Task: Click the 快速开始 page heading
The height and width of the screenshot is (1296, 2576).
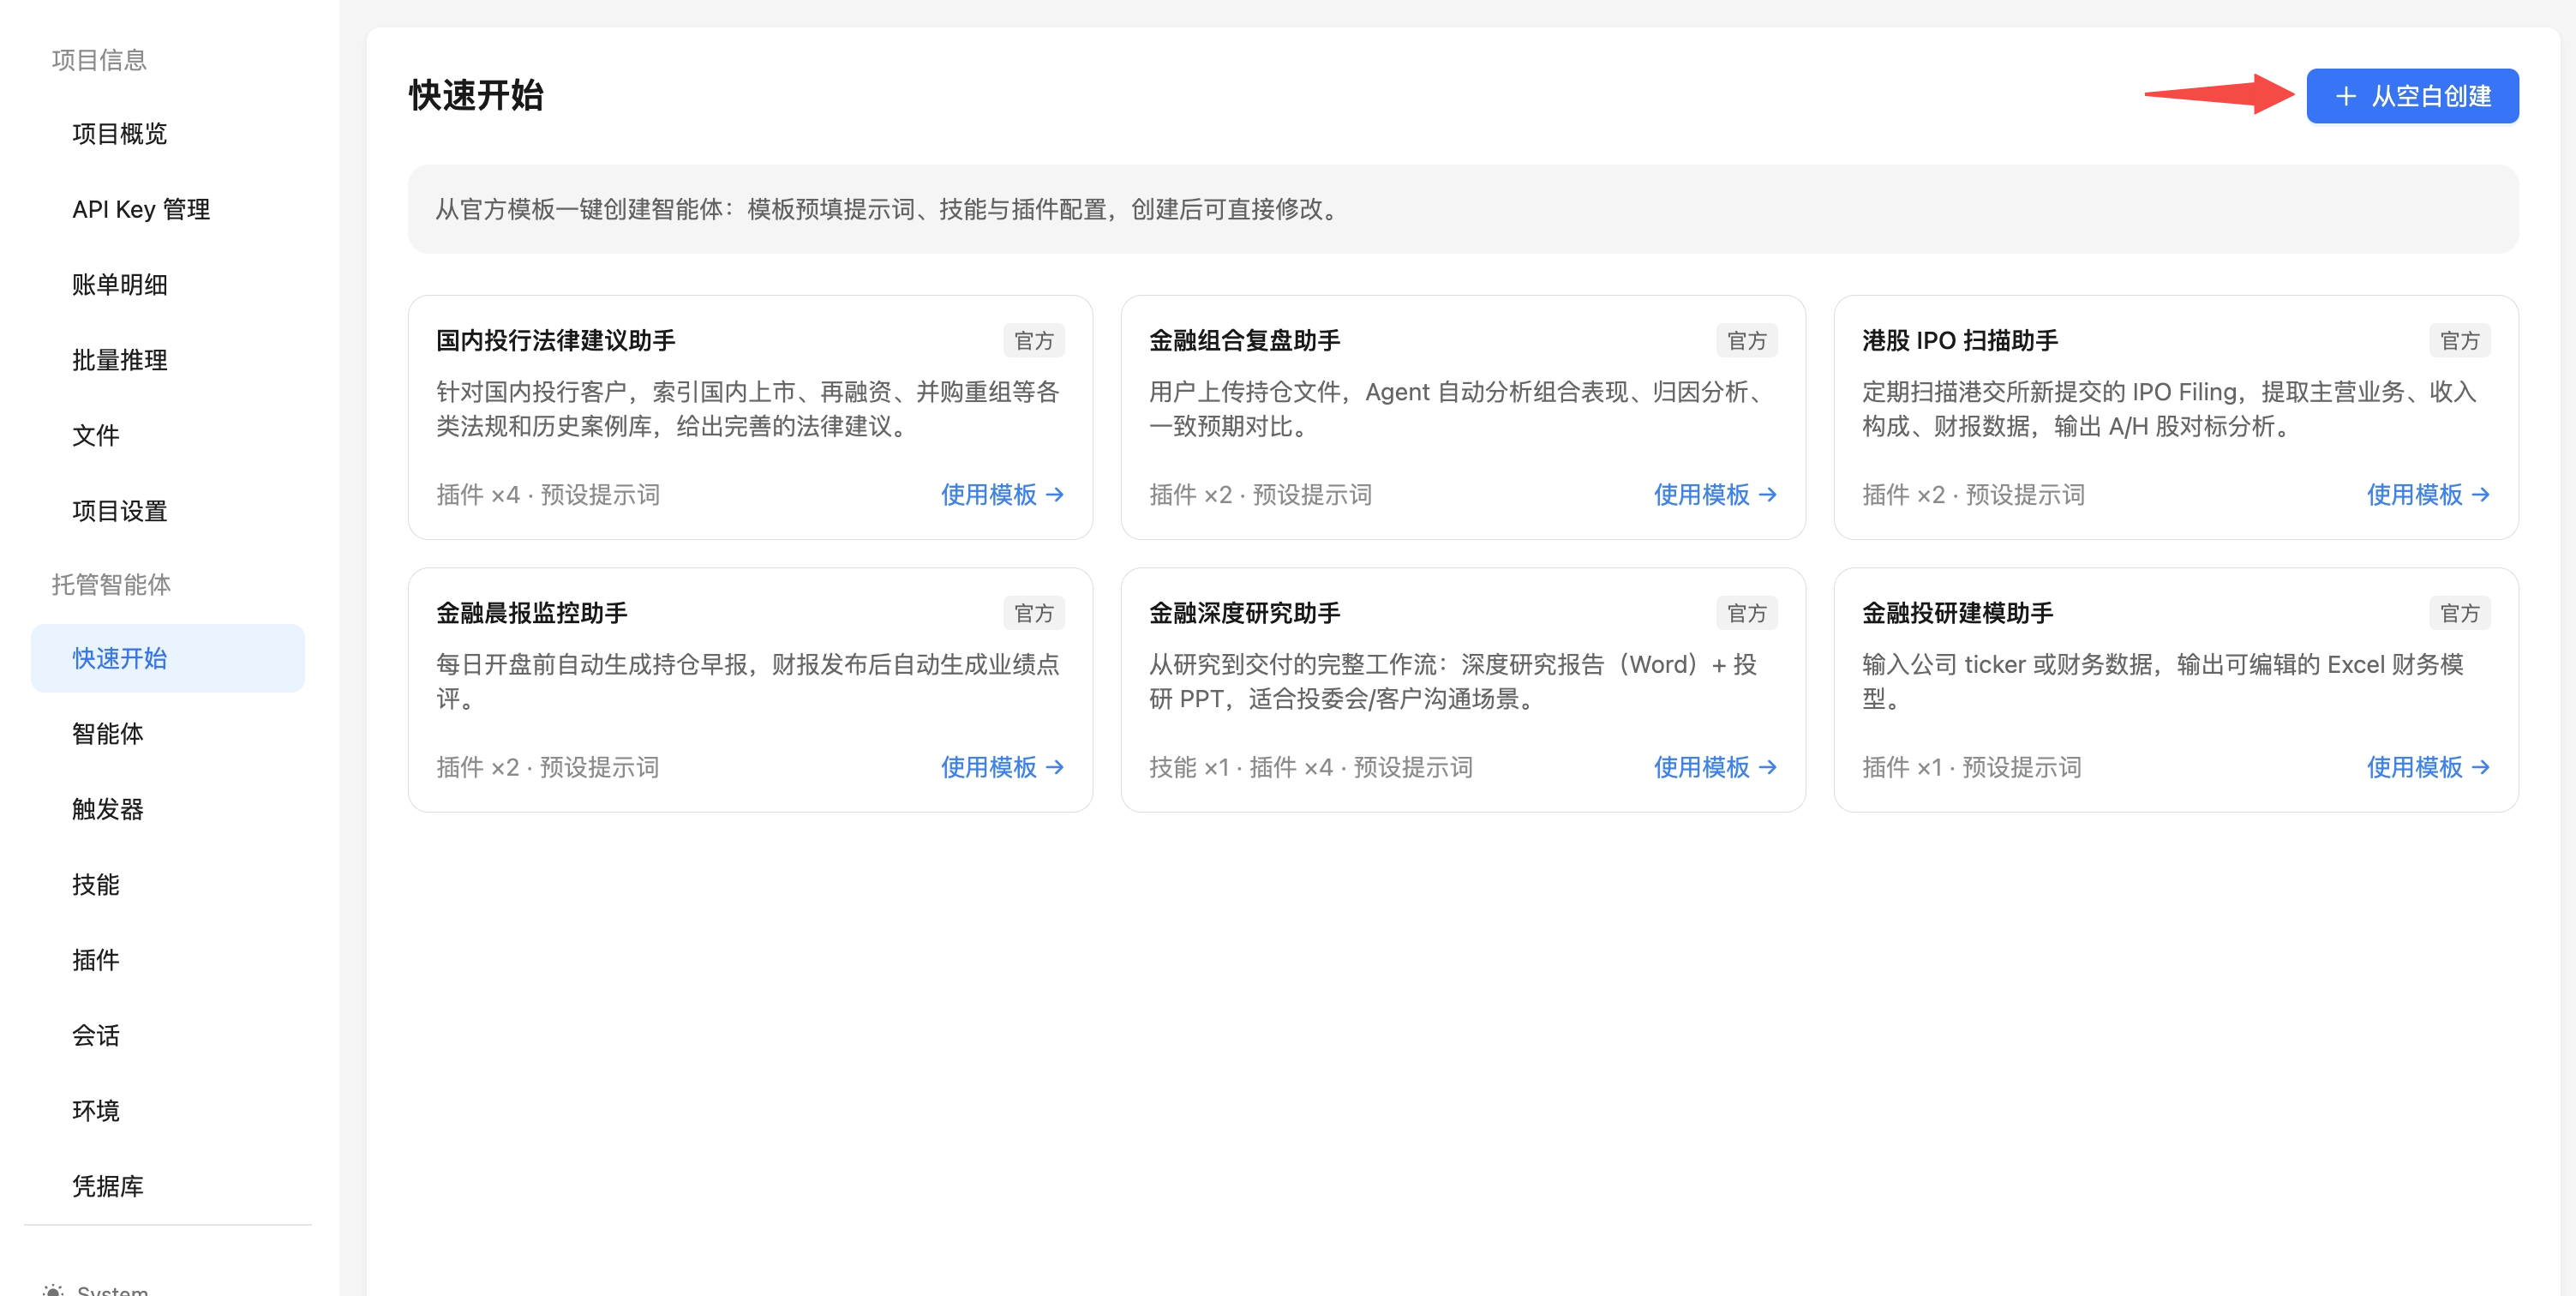Action: click(476, 96)
